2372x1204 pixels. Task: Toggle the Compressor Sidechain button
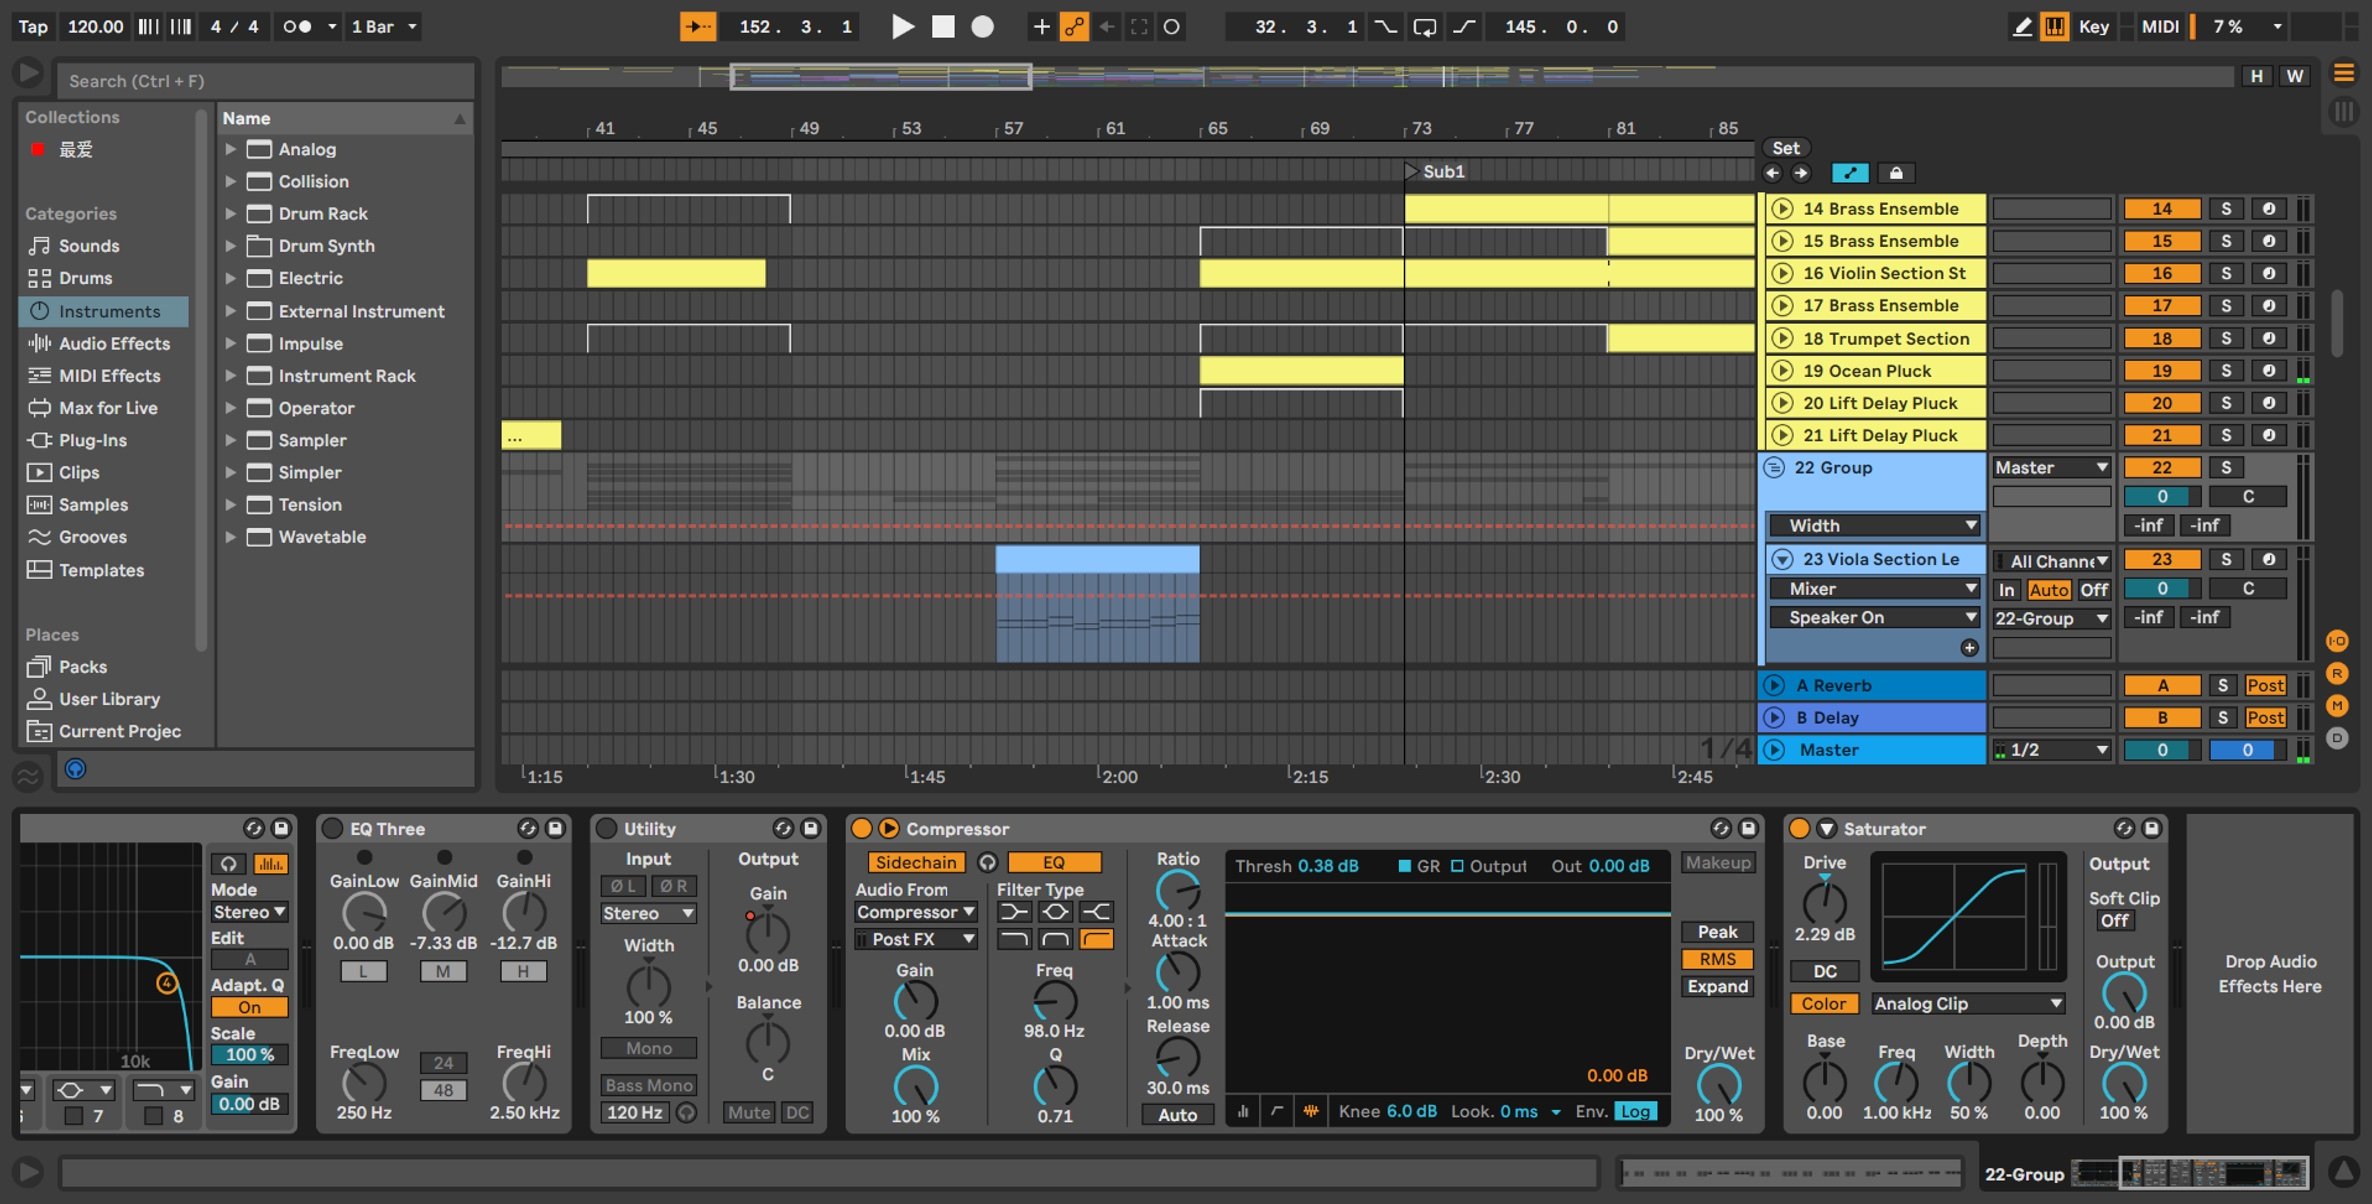915,862
